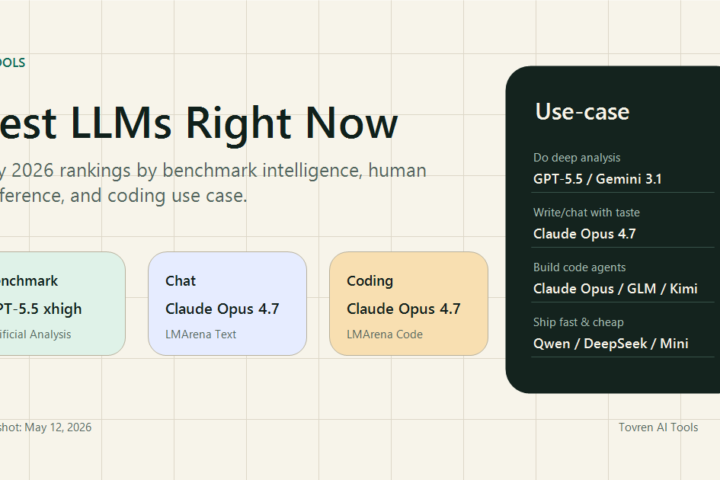Screen dimensions: 720x480
Task: Click the 'GPT-5.5 xhigh' benchmark winner text
Action: pos(41,309)
